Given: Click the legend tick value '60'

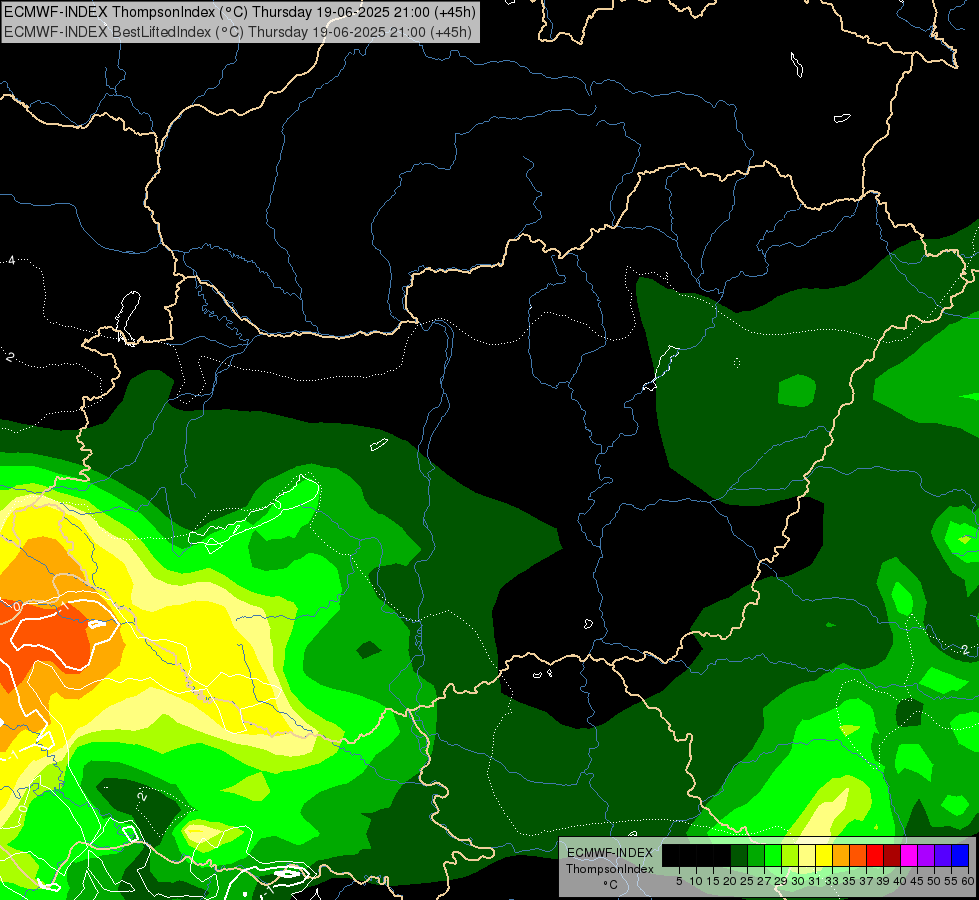Looking at the screenshot, I should click(x=968, y=881).
